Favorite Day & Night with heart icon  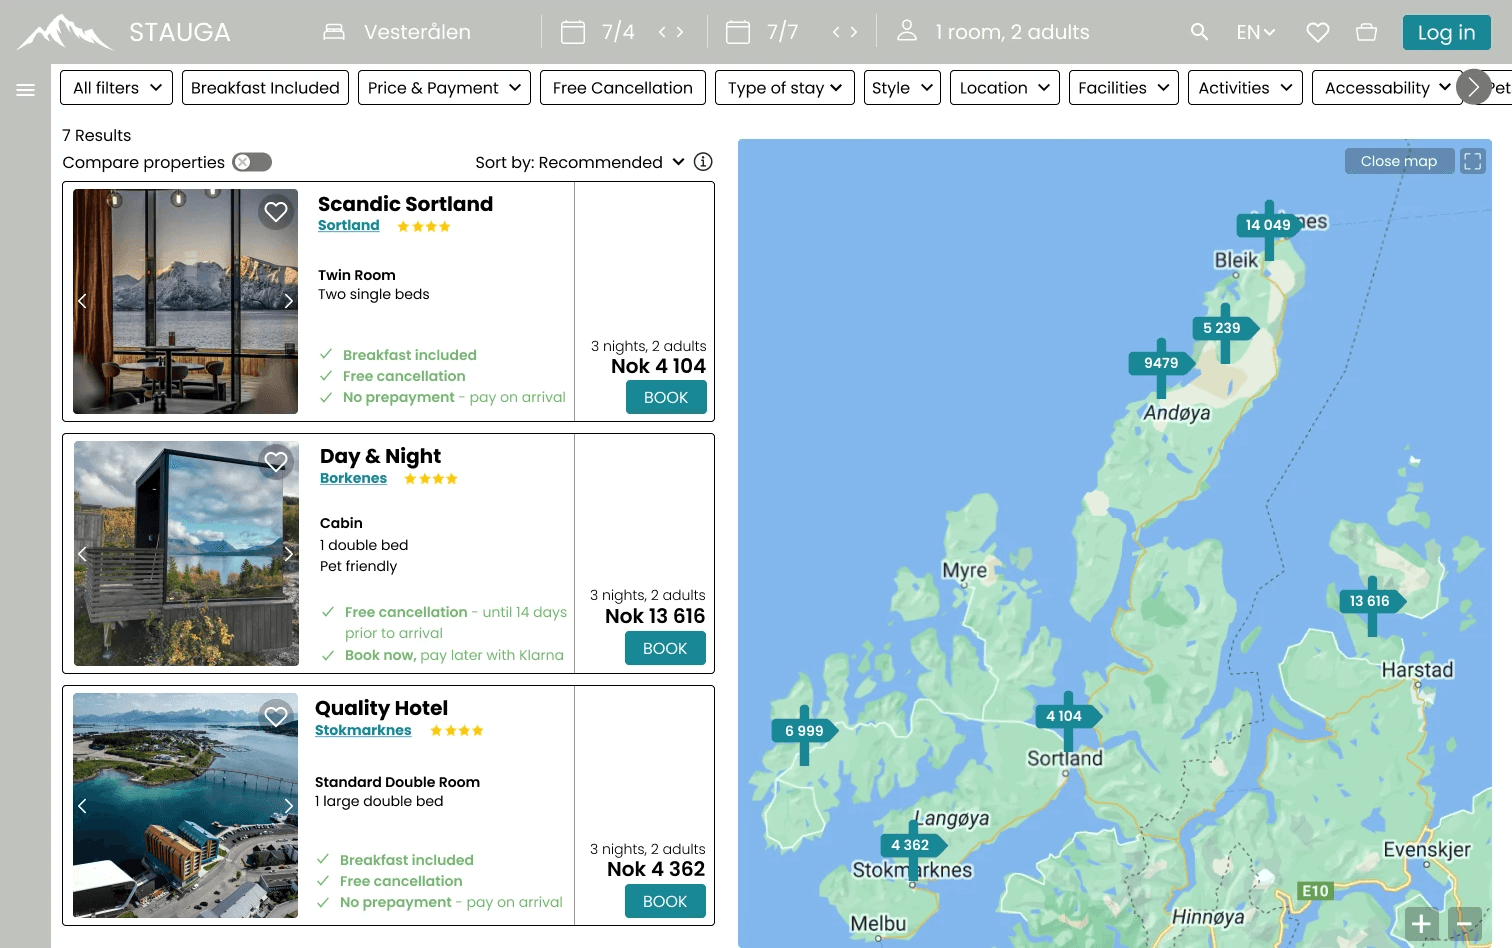(x=276, y=461)
